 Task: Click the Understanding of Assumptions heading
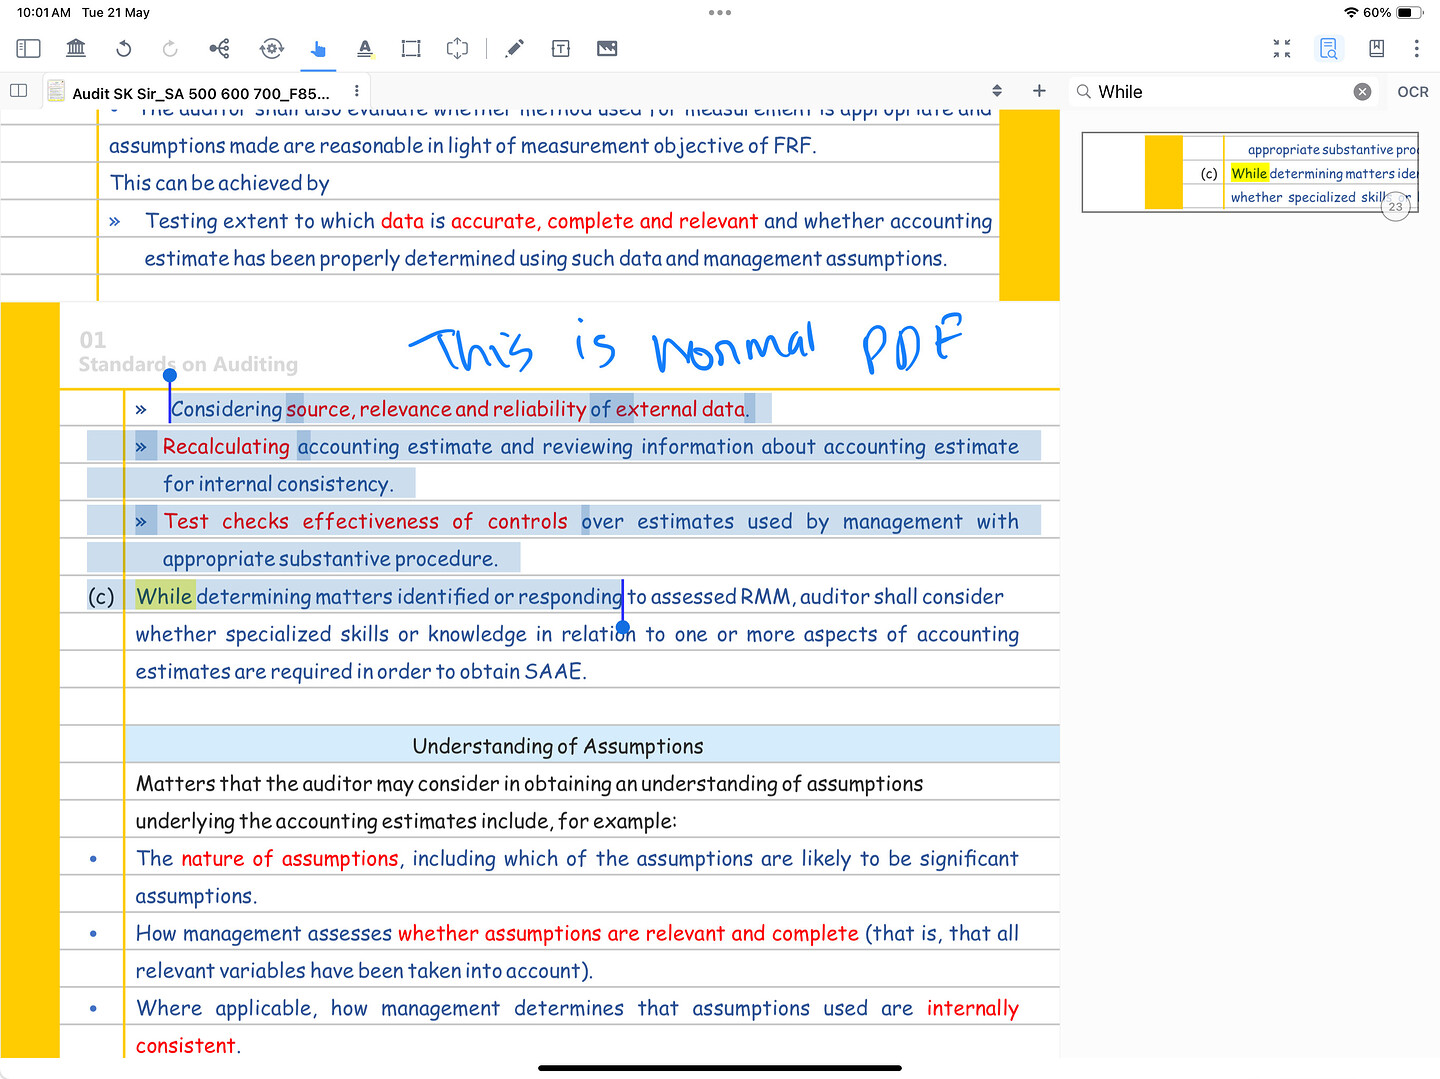coord(558,747)
